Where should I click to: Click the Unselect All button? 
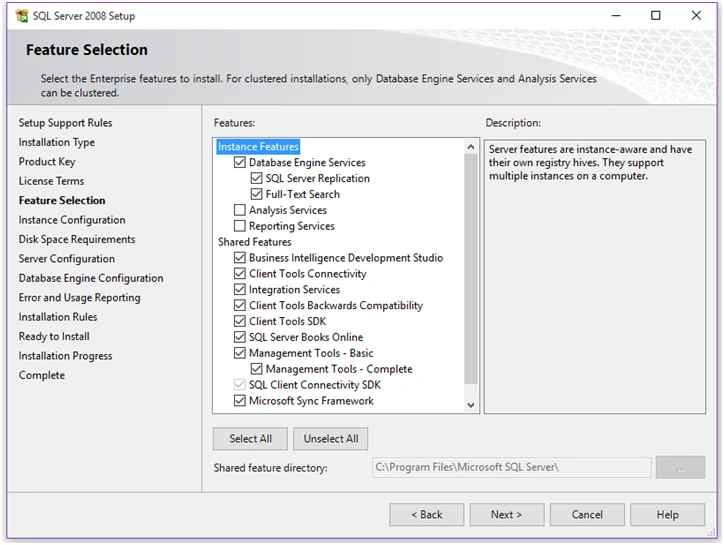point(331,439)
